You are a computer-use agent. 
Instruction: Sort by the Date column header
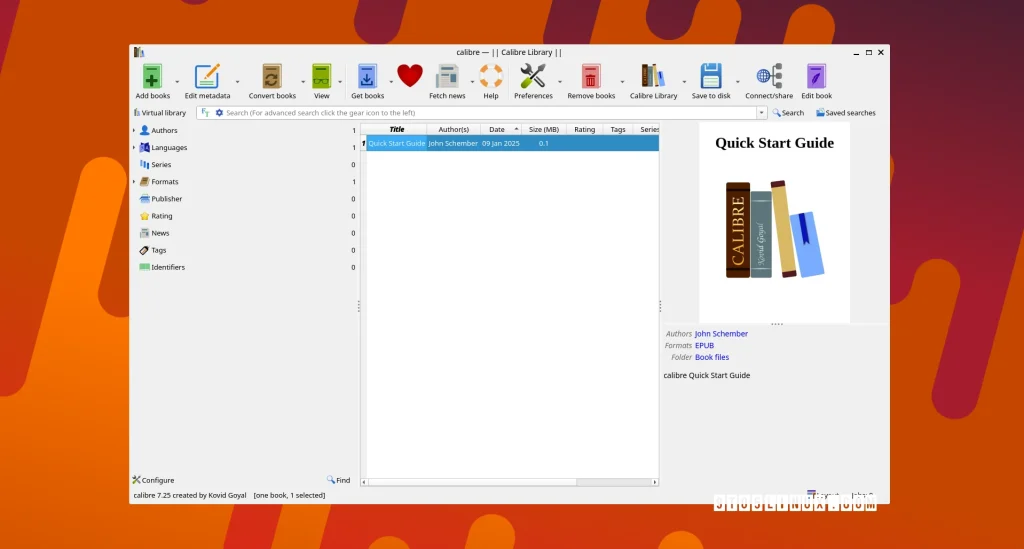pyautogui.click(x=500, y=129)
